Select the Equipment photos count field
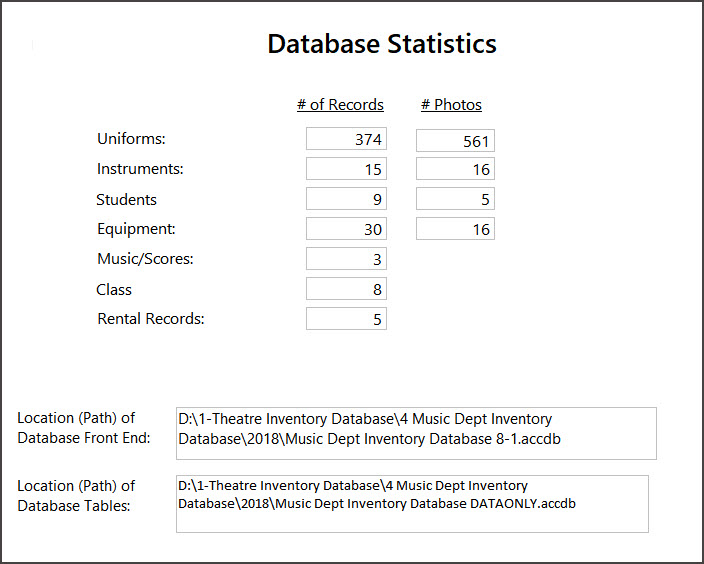The width and height of the screenshot is (704, 564). point(455,230)
